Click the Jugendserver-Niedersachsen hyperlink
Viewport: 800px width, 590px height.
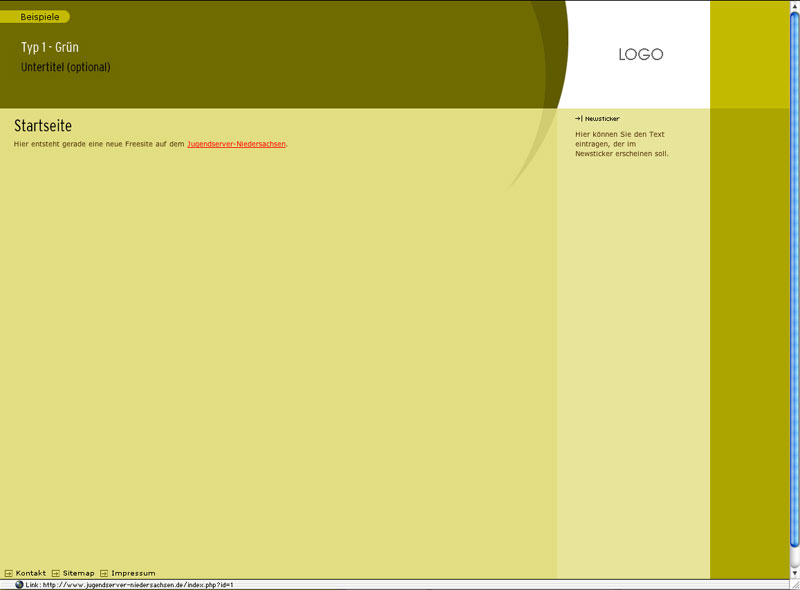(236, 144)
